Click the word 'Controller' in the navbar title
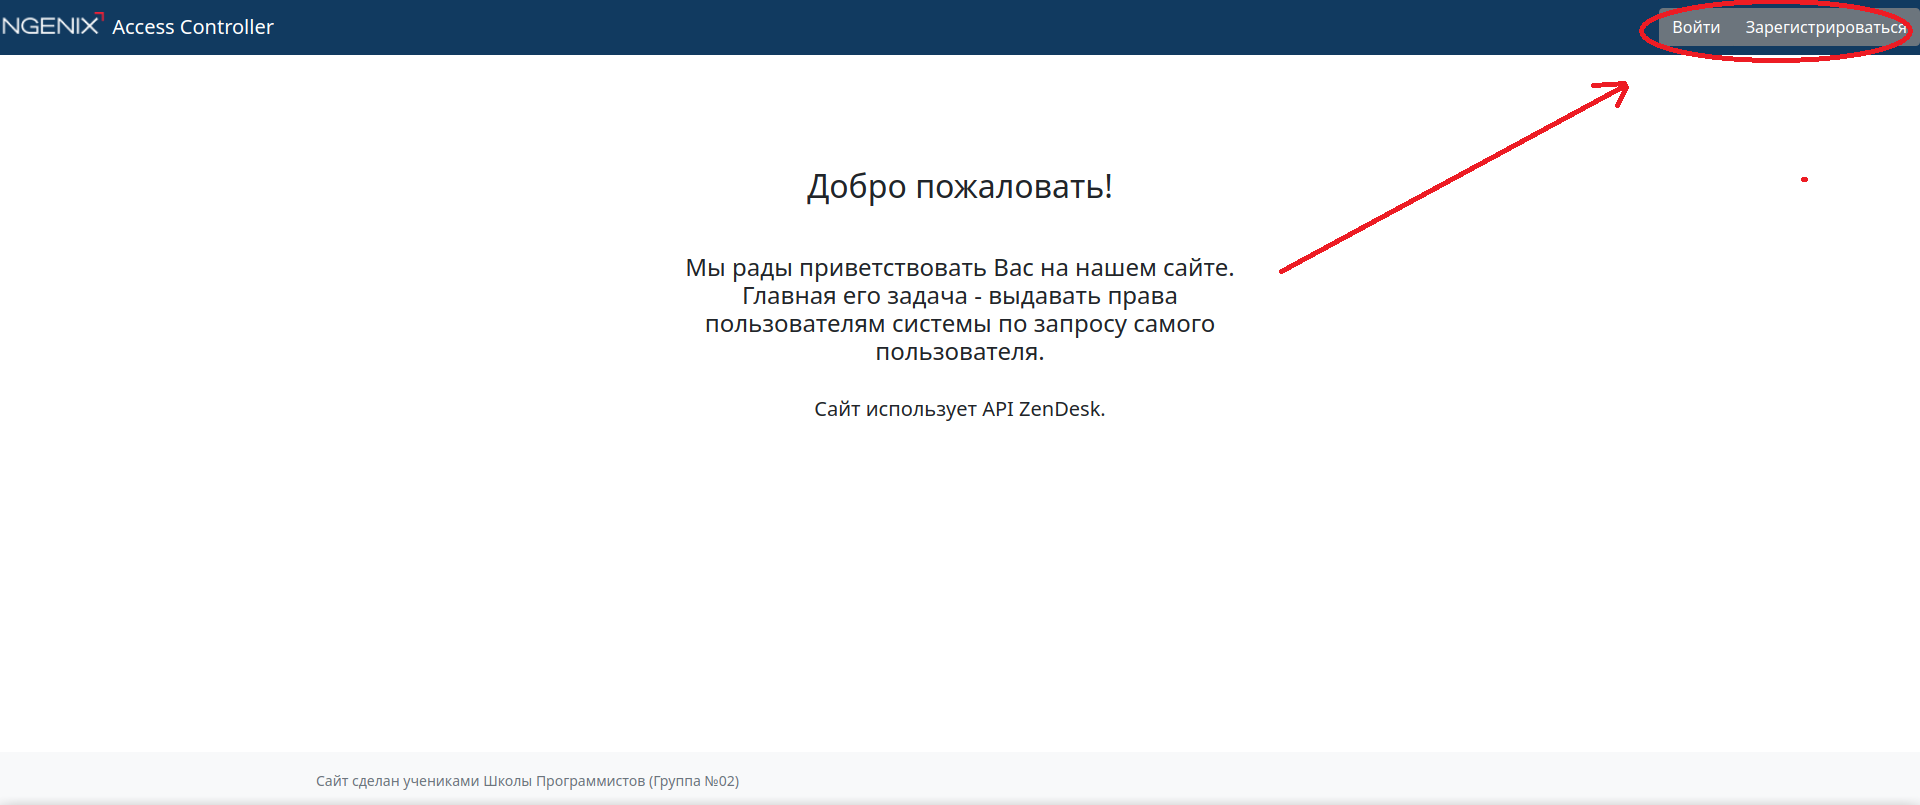 click(227, 27)
